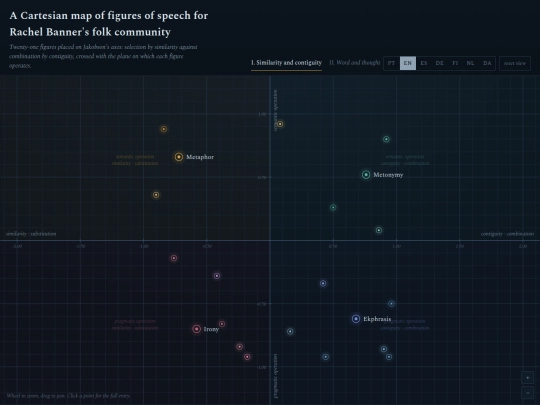Click the Metaphor label text

tap(200, 157)
